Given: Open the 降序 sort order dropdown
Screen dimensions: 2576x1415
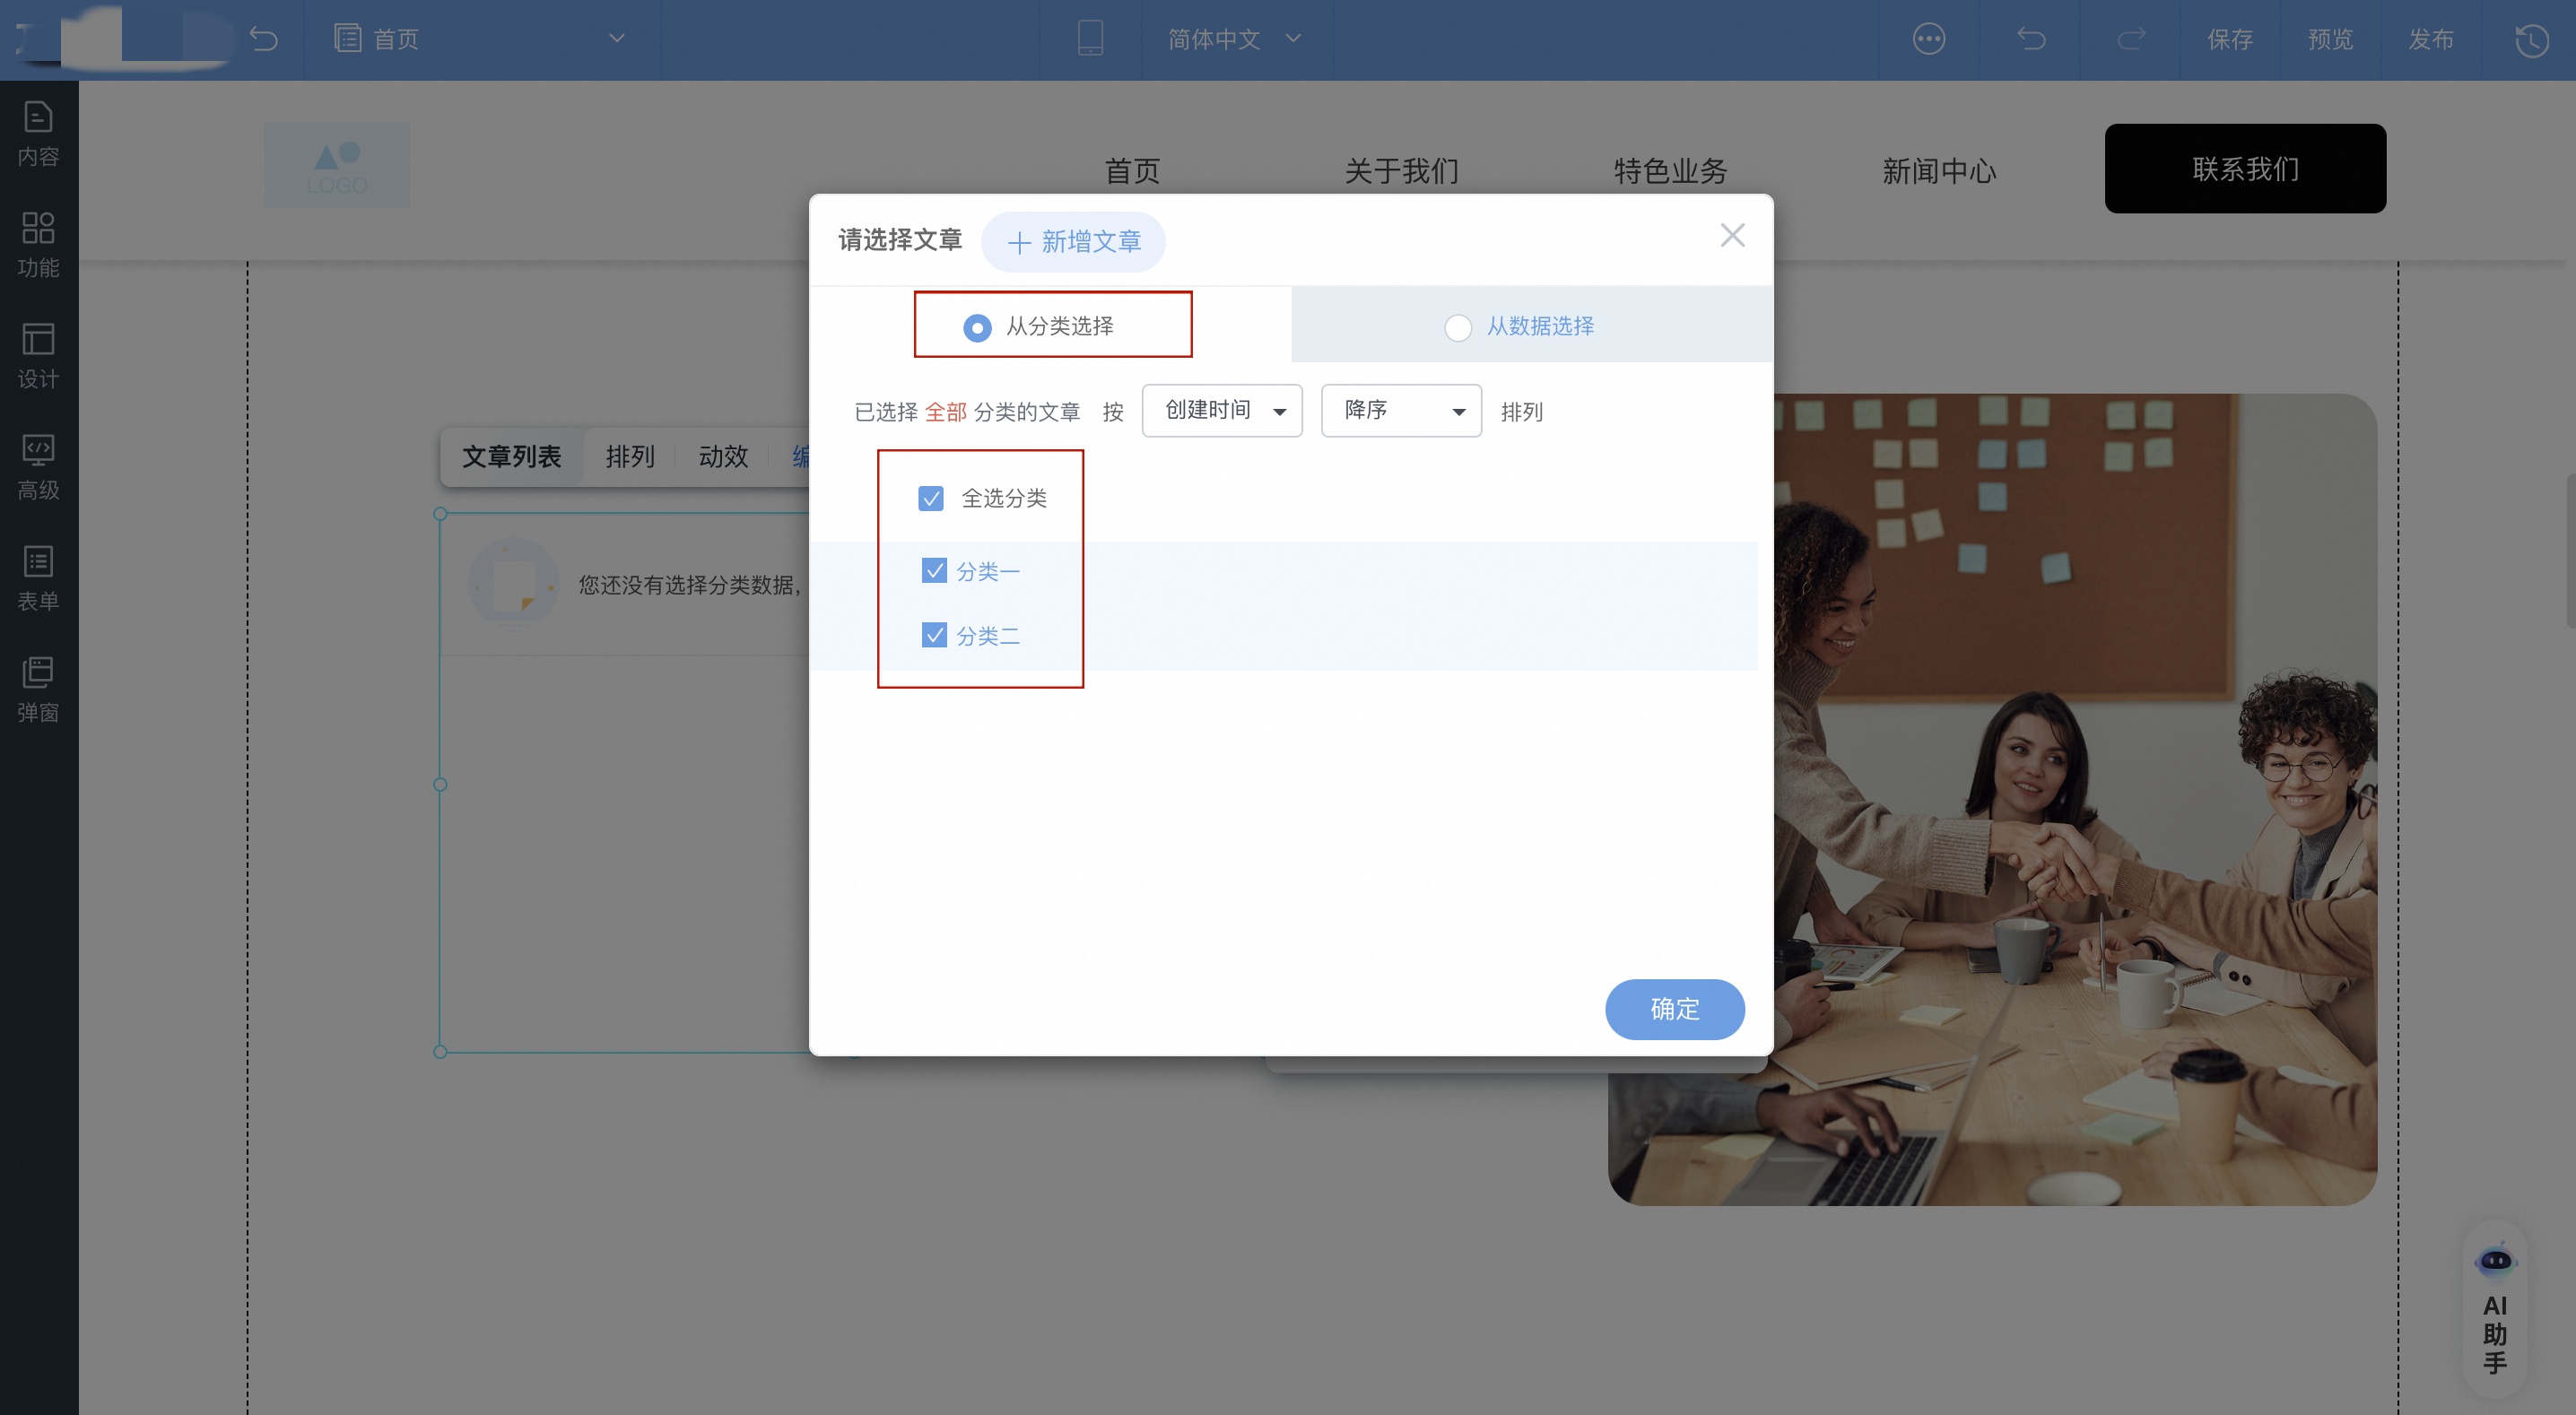Looking at the screenshot, I should point(1400,411).
